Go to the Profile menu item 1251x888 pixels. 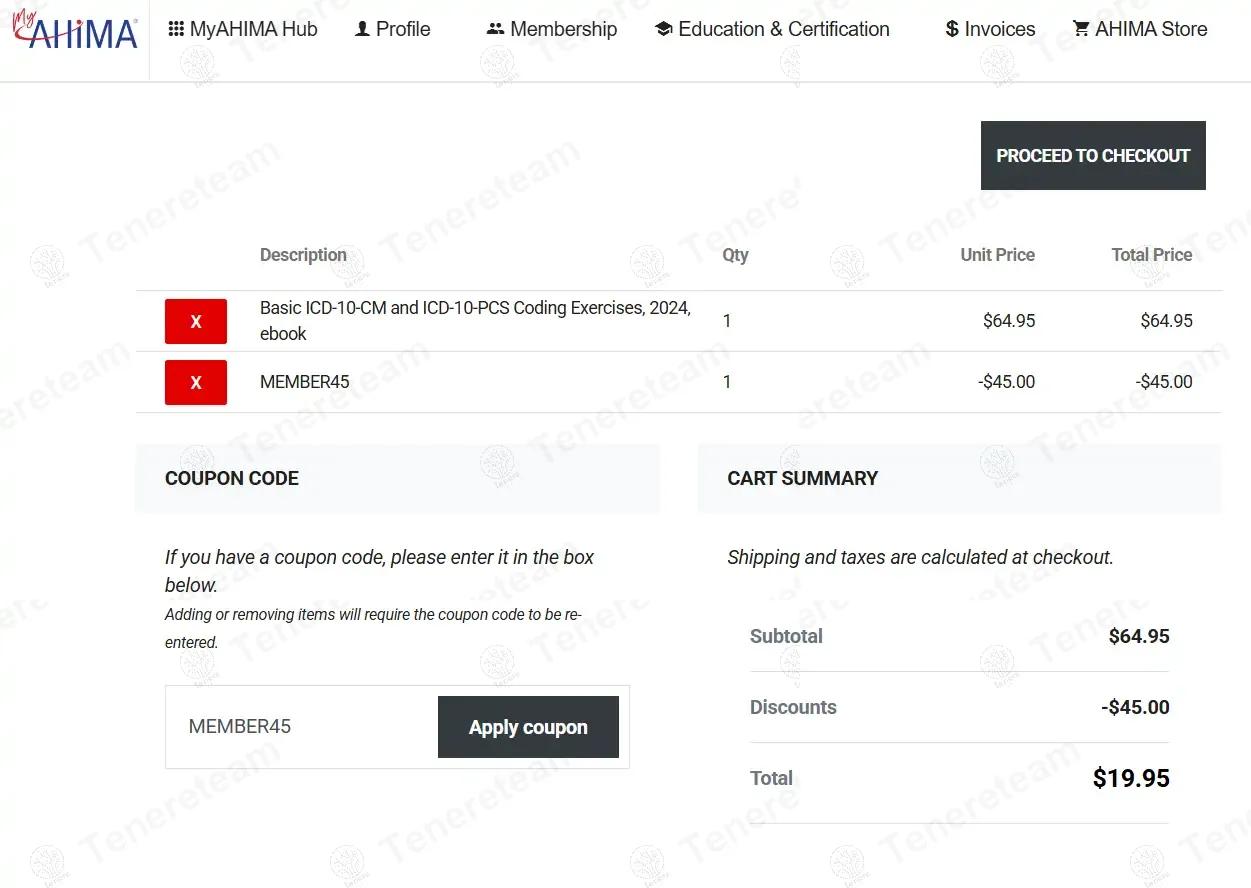[403, 30]
